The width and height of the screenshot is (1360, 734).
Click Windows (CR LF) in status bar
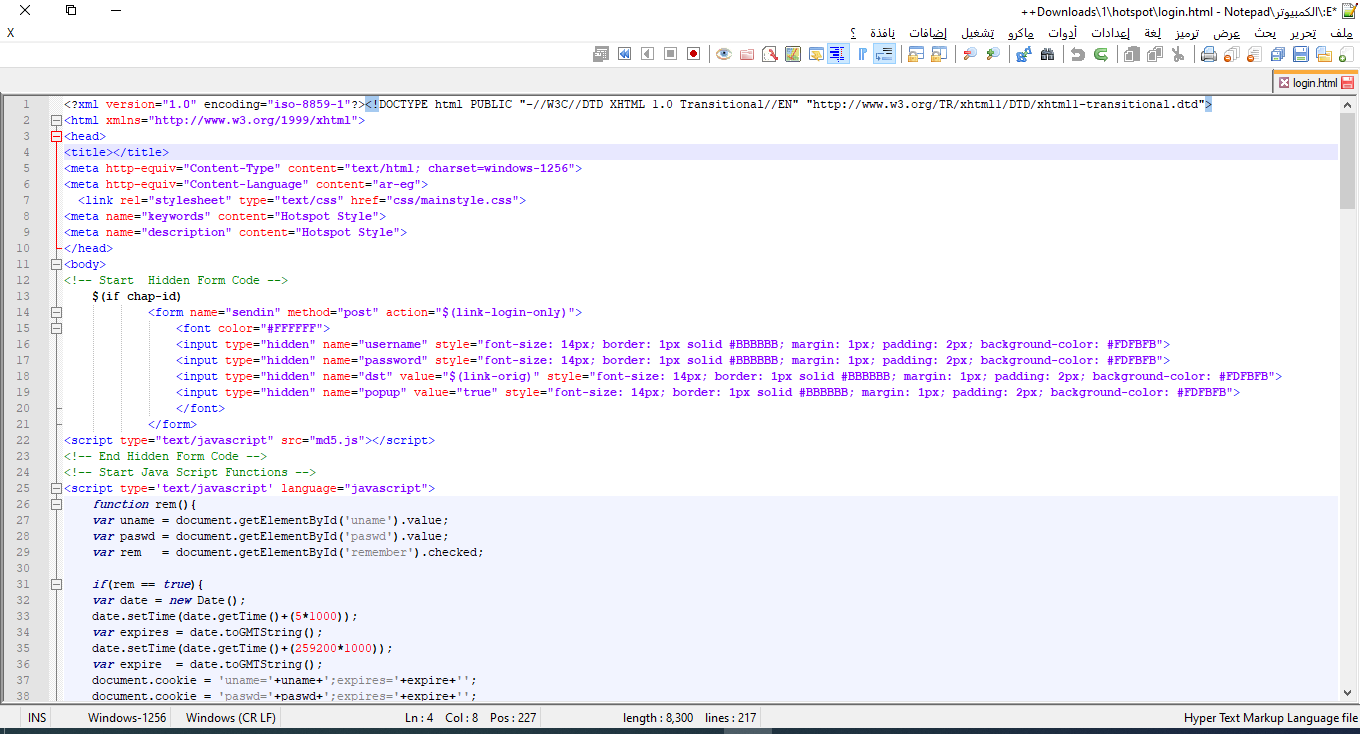click(231, 718)
